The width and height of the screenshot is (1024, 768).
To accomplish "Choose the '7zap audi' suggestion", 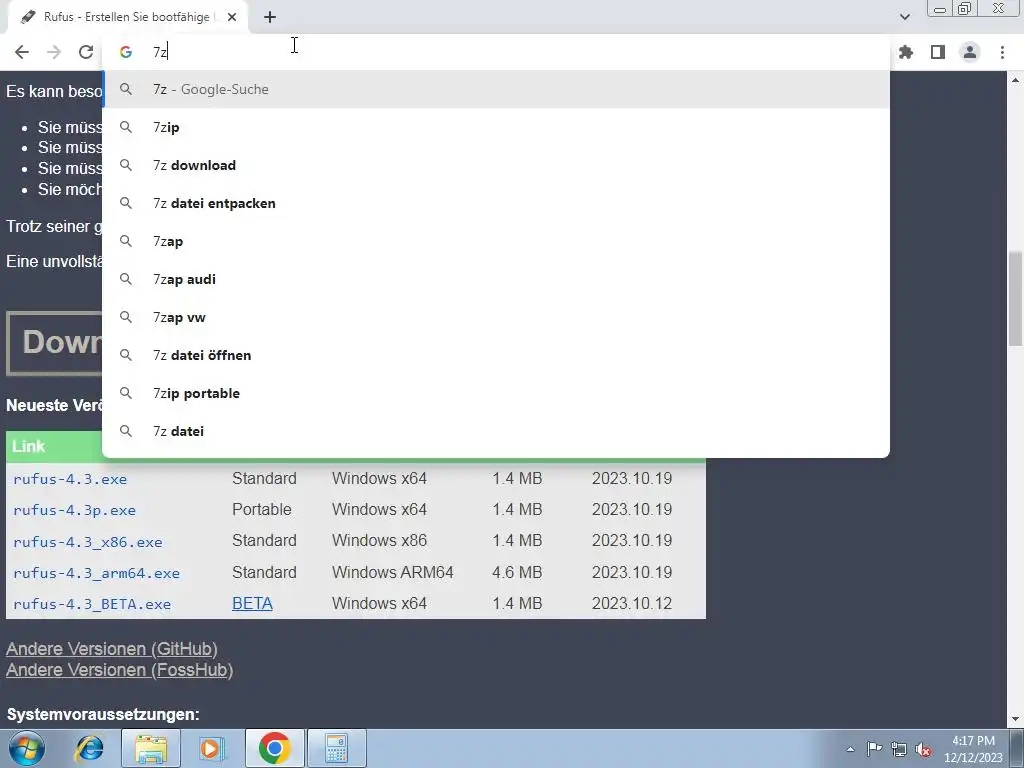I will coord(496,279).
